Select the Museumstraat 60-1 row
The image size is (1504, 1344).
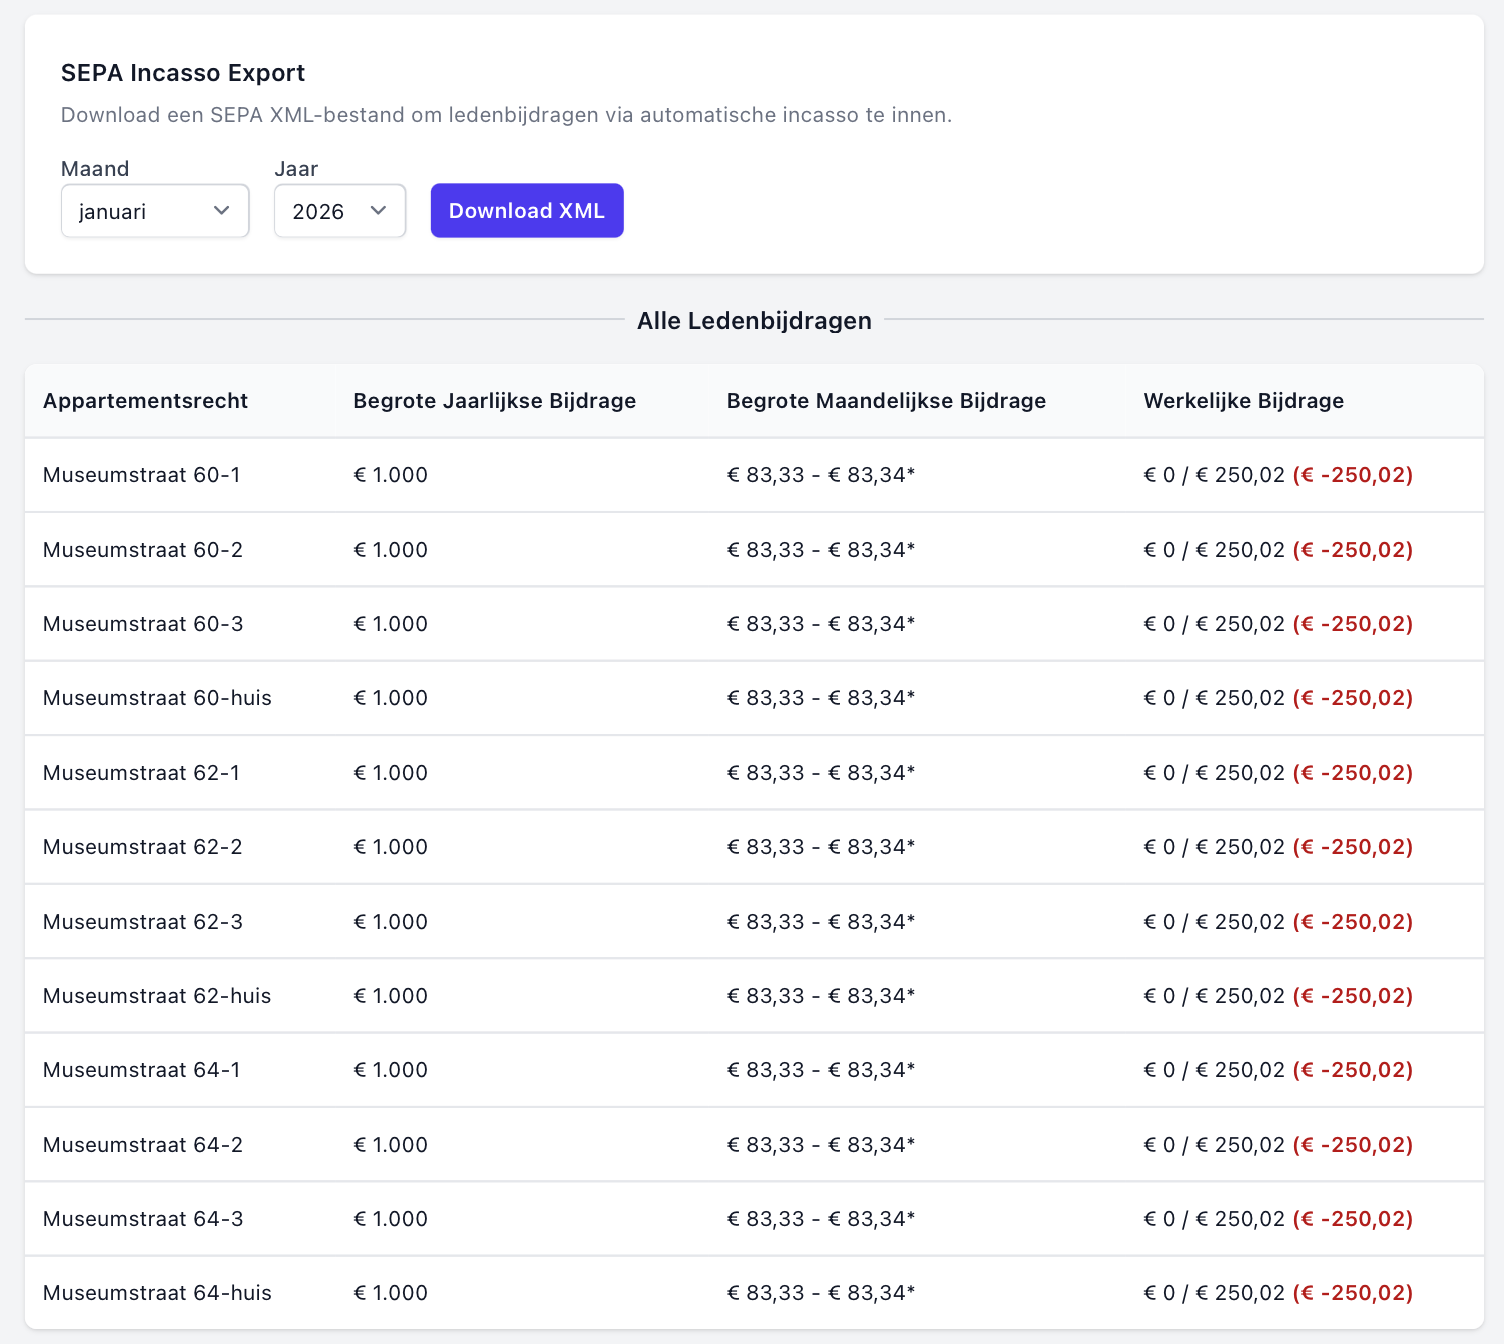click(x=142, y=475)
